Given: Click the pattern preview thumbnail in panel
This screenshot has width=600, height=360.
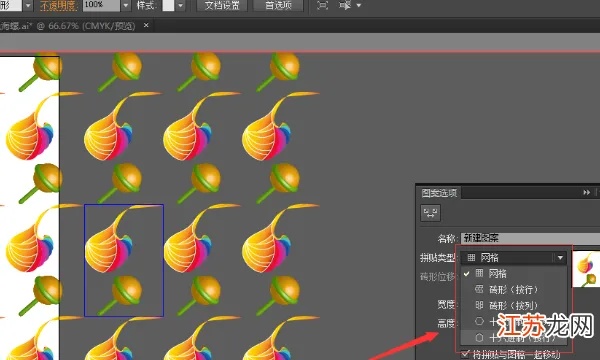Looking at the screenshot, I should 586,269.
